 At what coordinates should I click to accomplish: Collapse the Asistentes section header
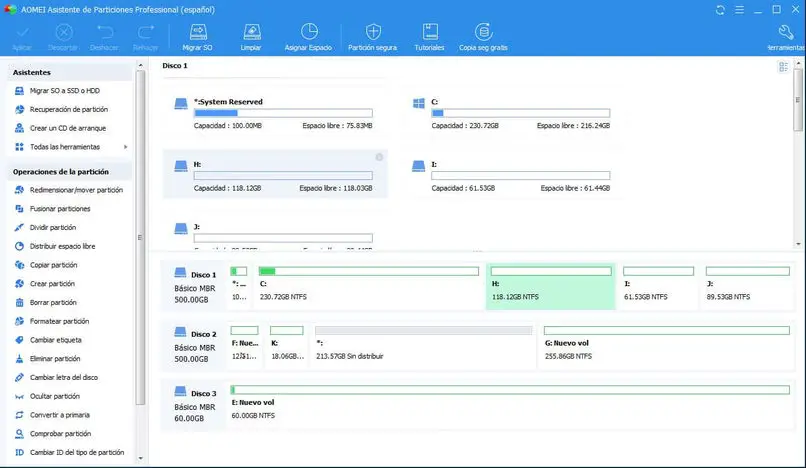coord(69,73)
